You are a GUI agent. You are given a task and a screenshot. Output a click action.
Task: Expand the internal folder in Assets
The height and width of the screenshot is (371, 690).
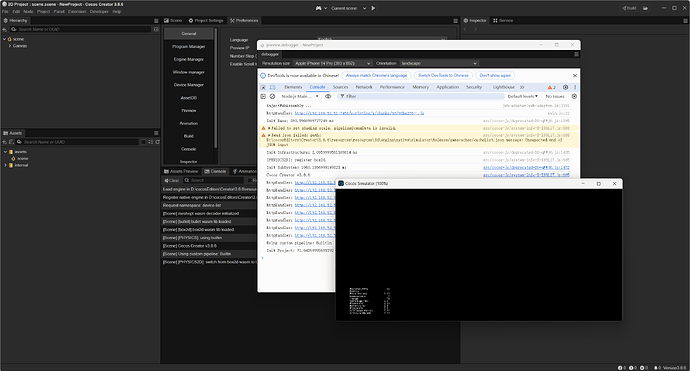coord(5,165)
